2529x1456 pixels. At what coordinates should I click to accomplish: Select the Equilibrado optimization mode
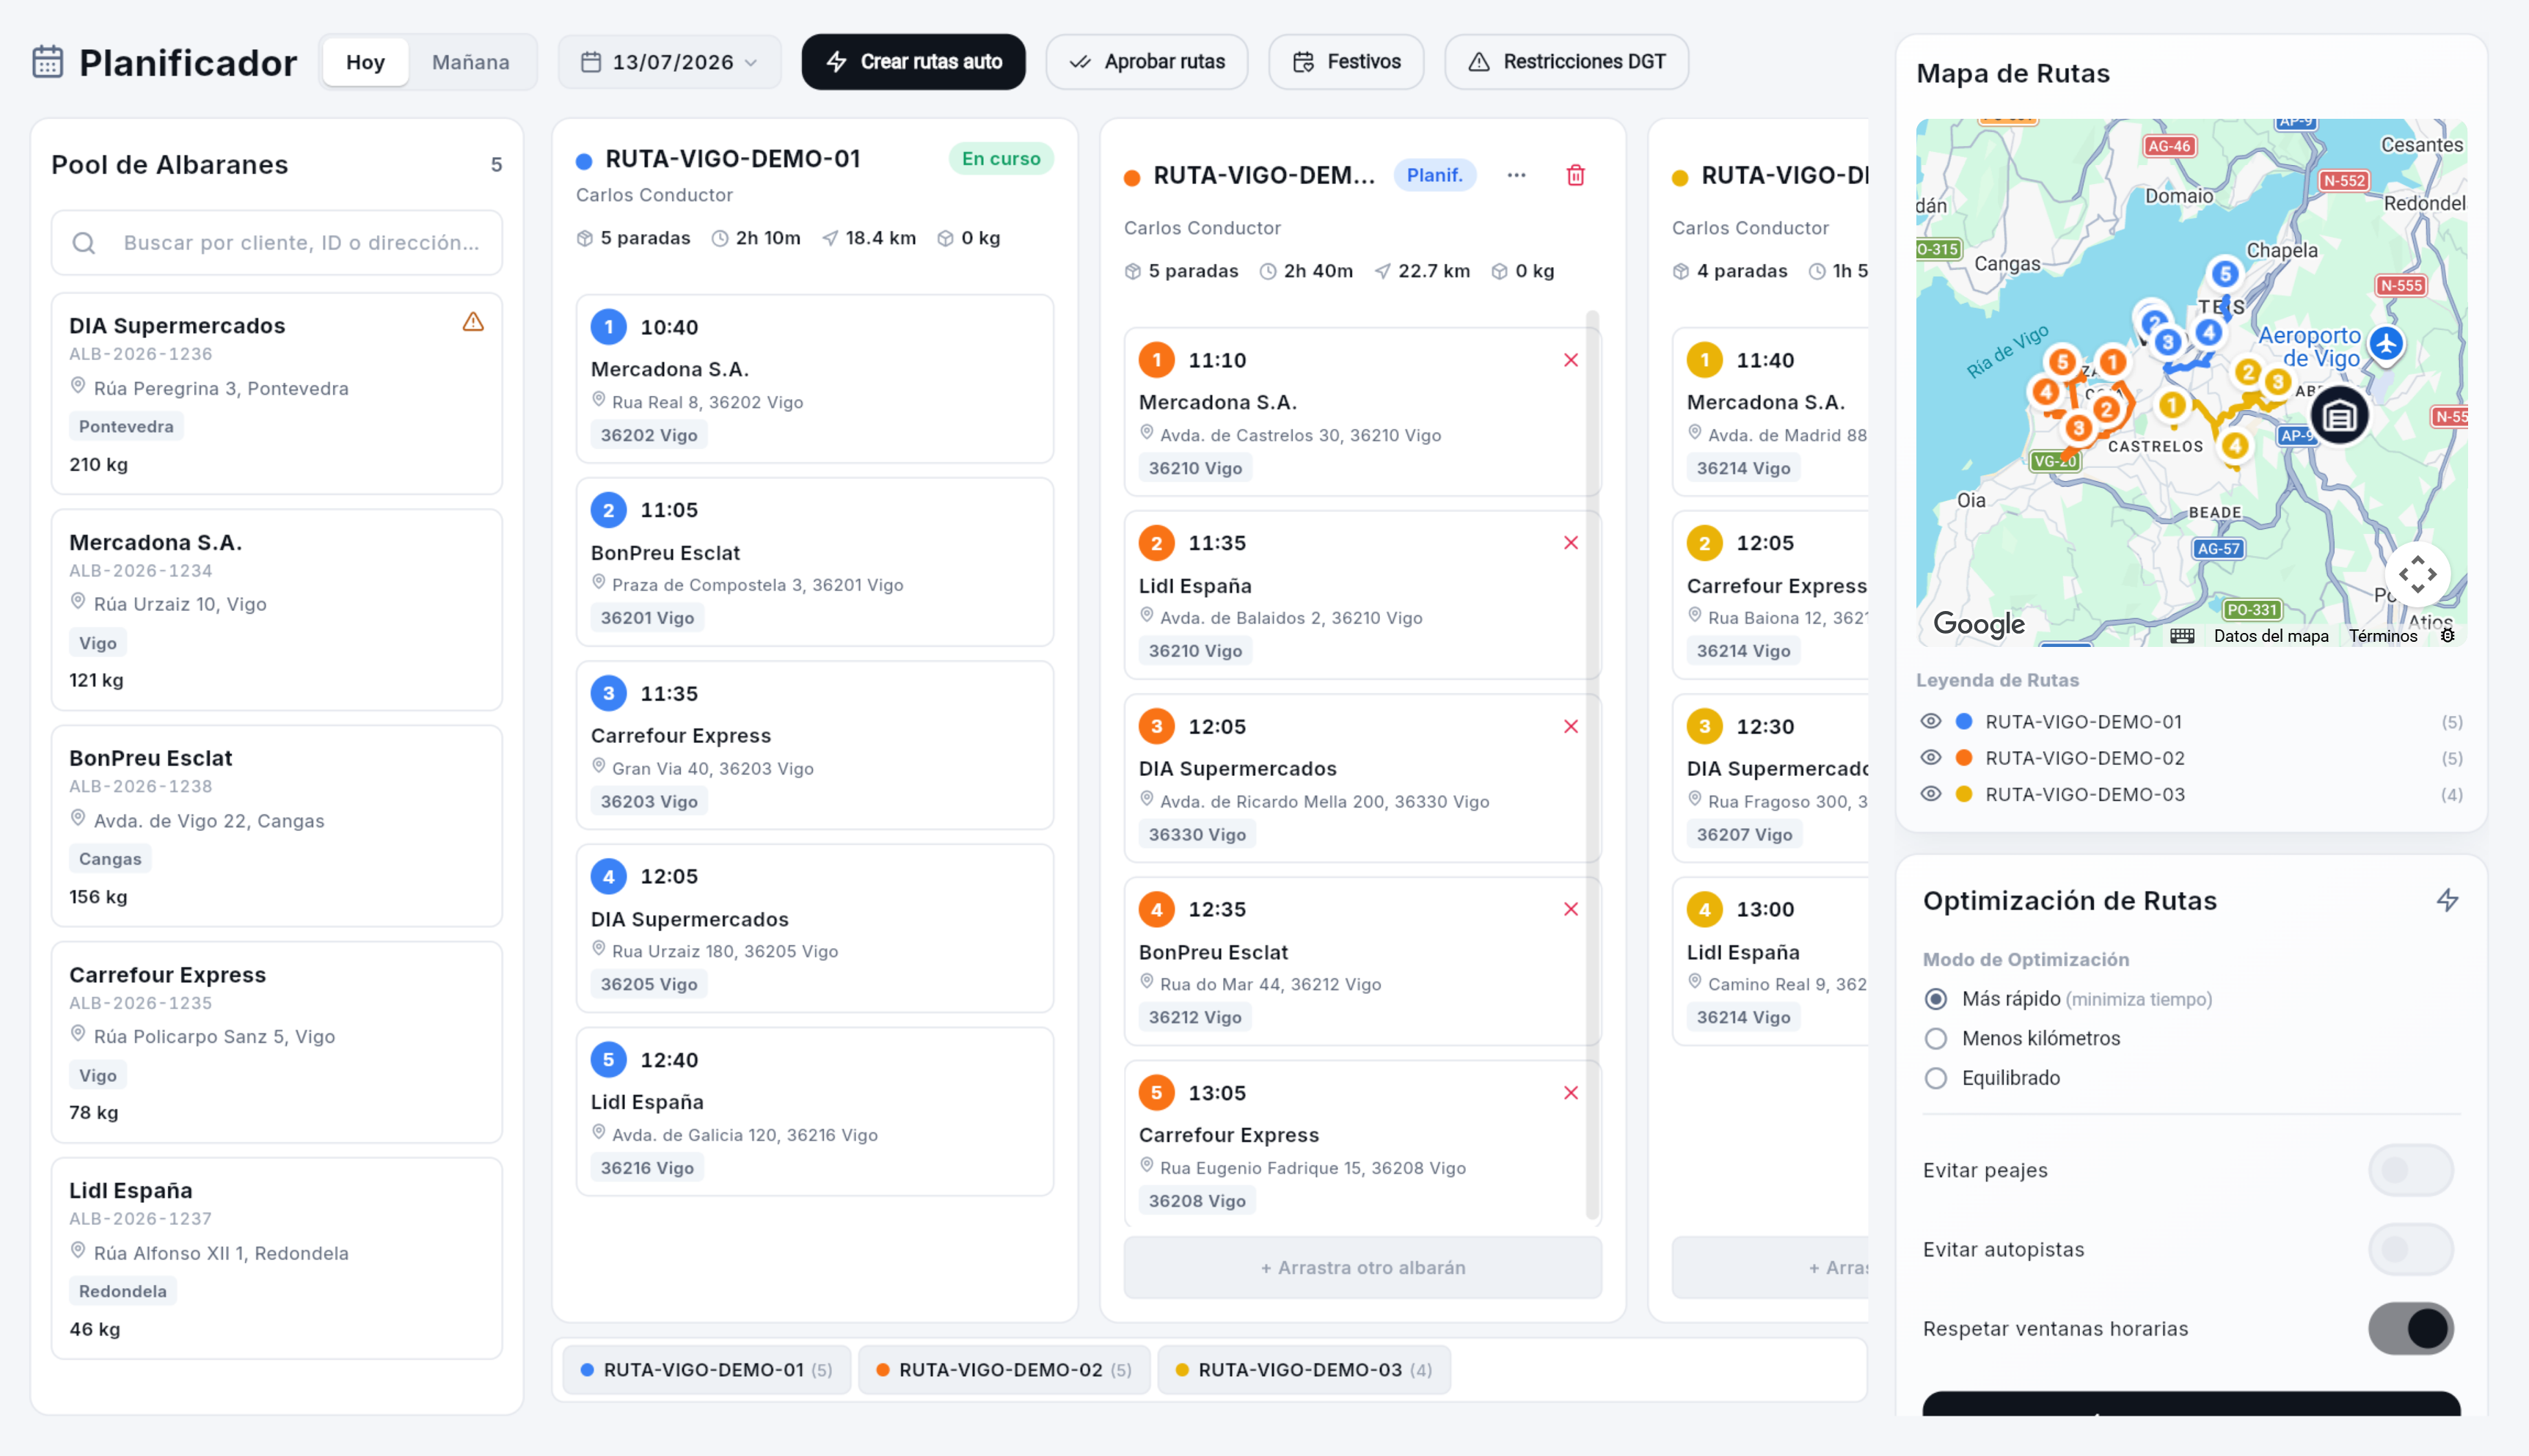tap(1936, 1078)
